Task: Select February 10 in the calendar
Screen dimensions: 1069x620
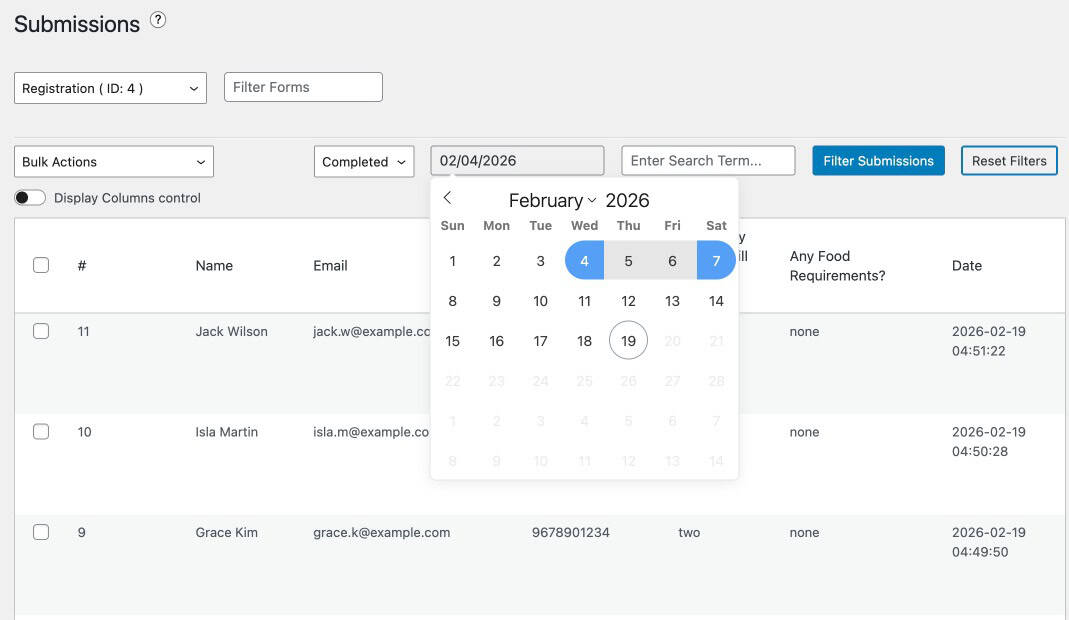Action: (541, 301)
